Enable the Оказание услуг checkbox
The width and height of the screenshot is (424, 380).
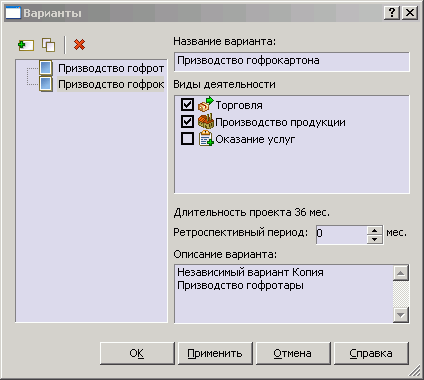click(187, 139)
